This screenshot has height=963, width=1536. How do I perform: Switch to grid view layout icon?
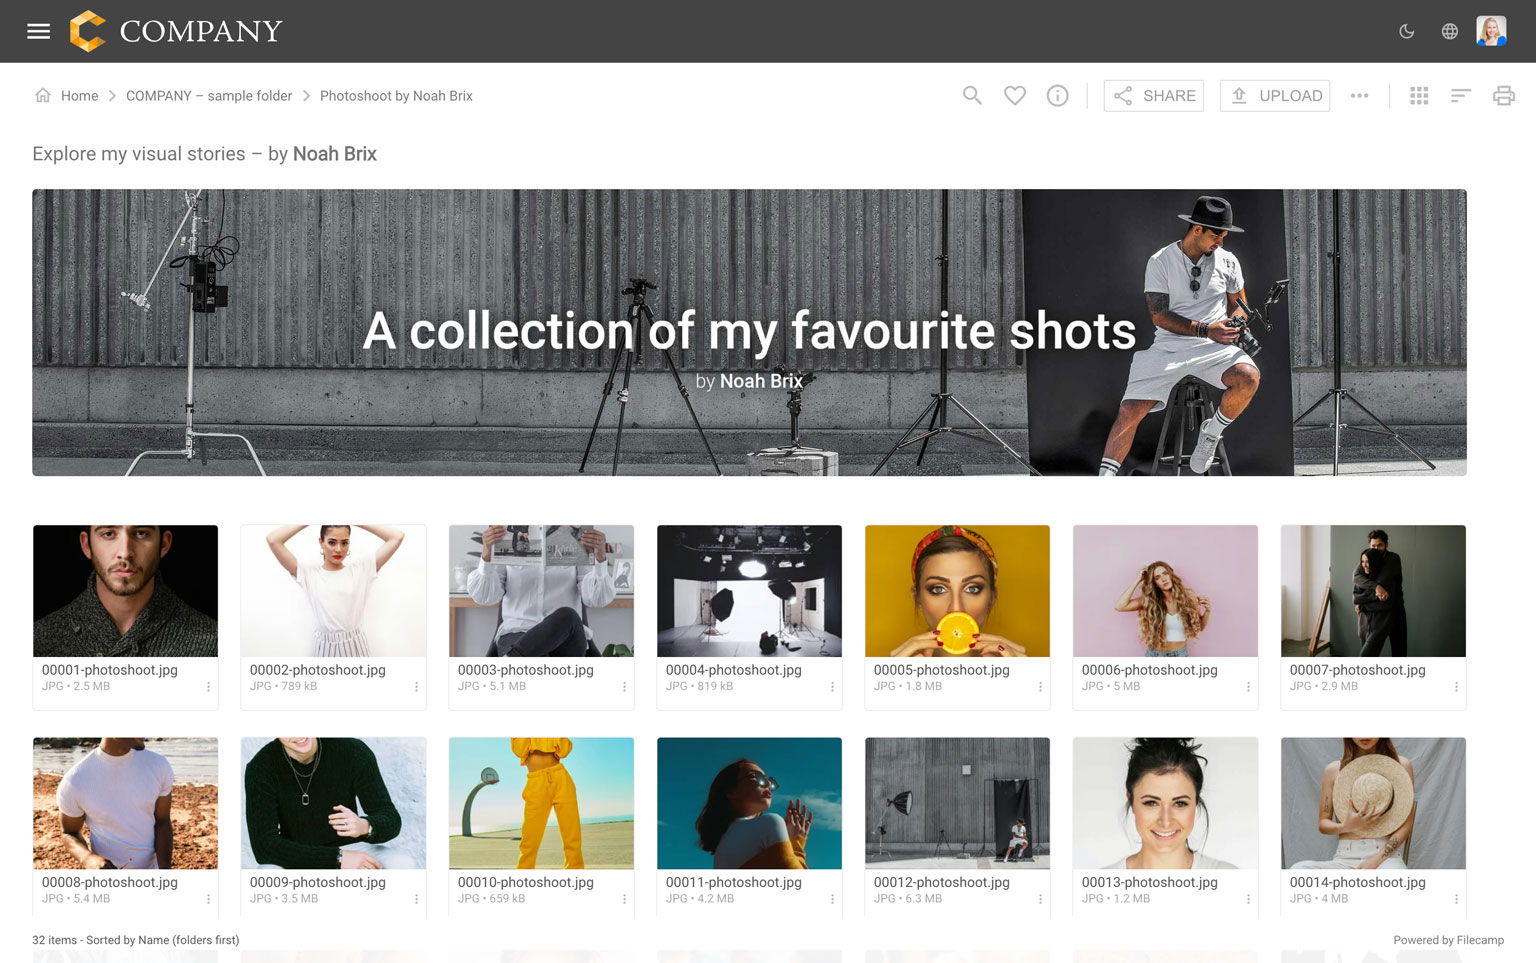pyautogui.click(x=1418, y=96)
